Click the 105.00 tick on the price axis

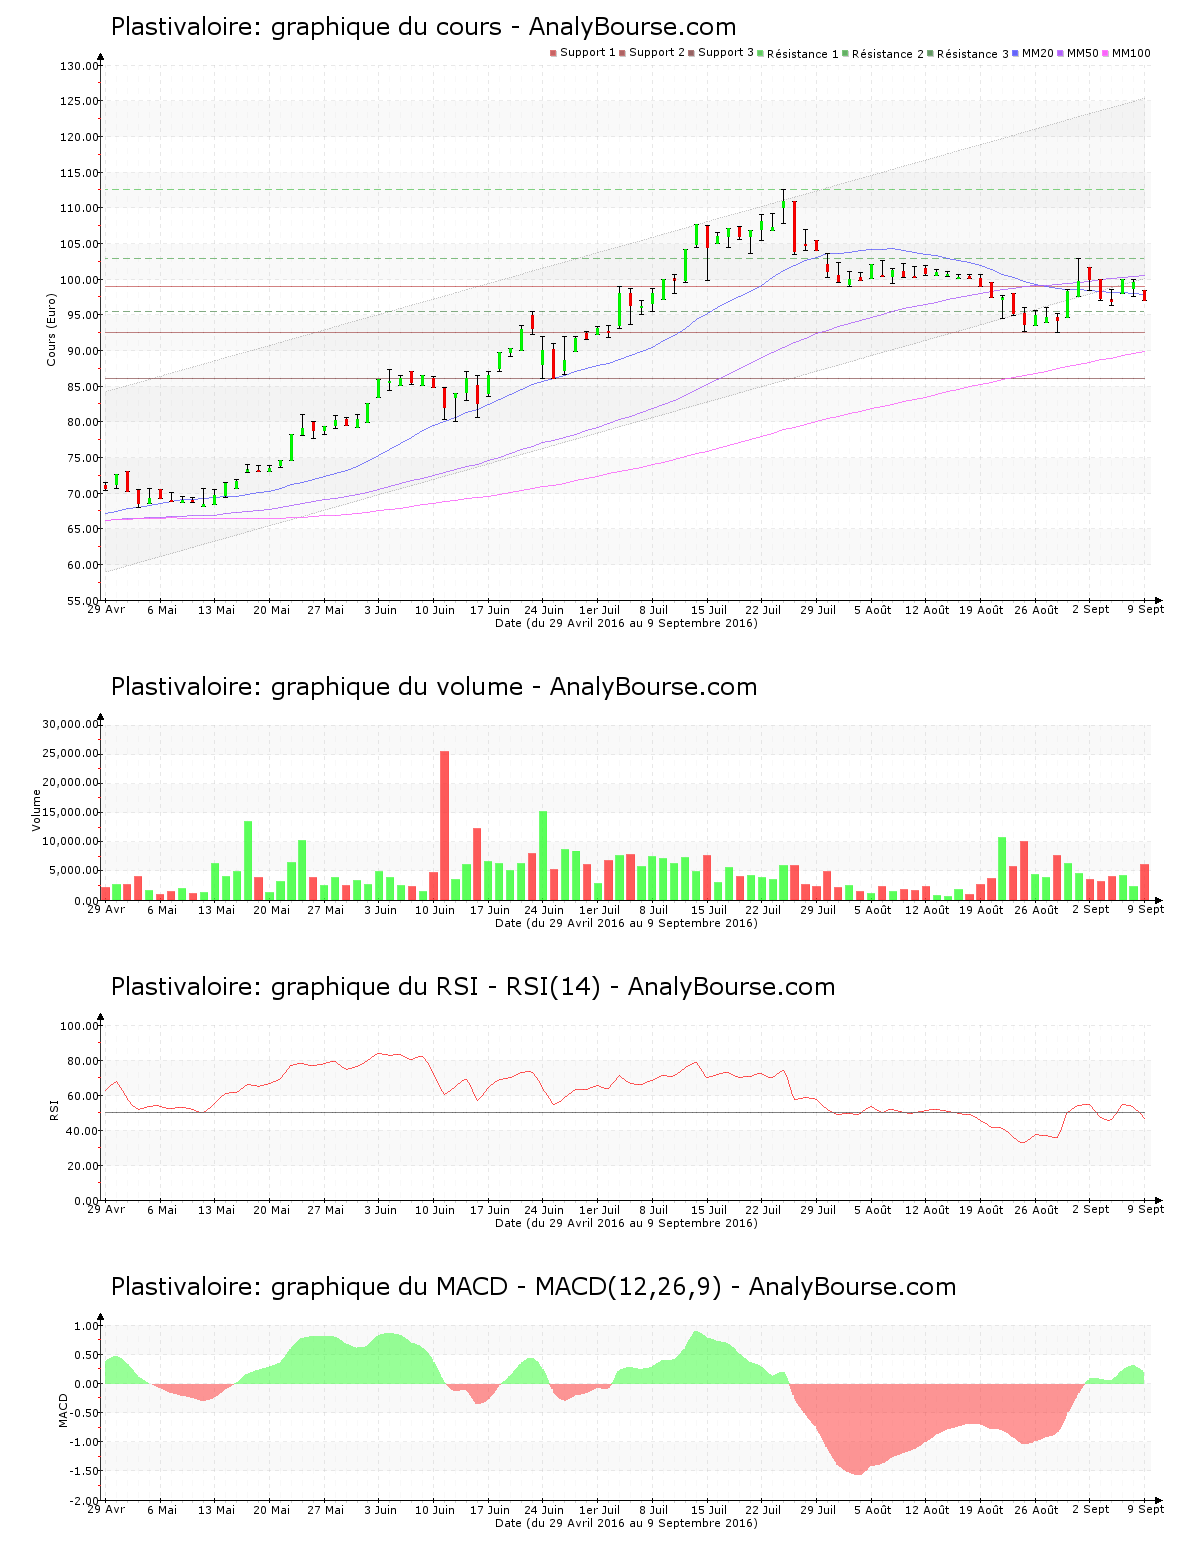tap(79, 244)
